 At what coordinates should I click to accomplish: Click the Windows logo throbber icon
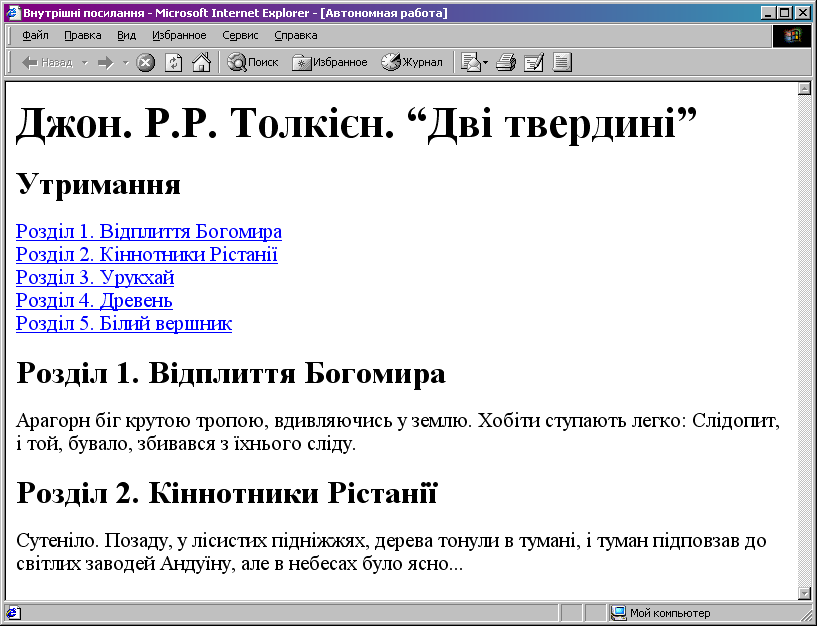click(791, 36)
